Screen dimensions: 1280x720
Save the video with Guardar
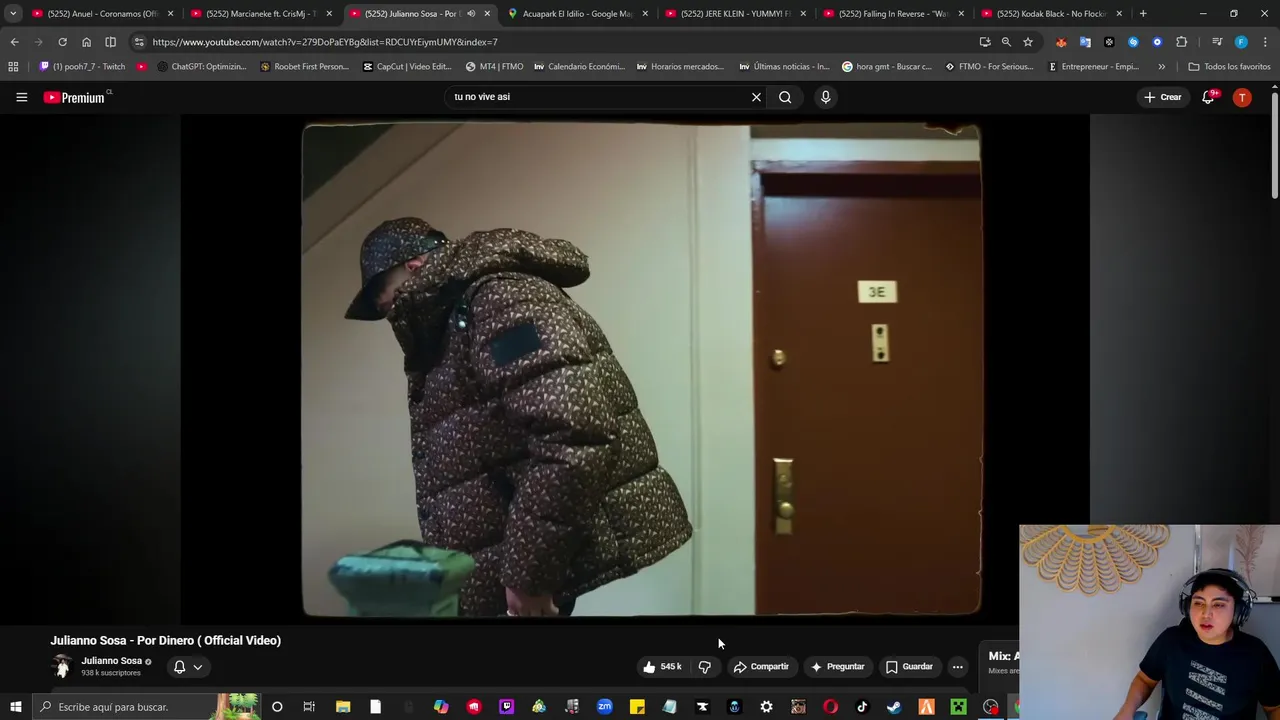click(x=909, y=667)
